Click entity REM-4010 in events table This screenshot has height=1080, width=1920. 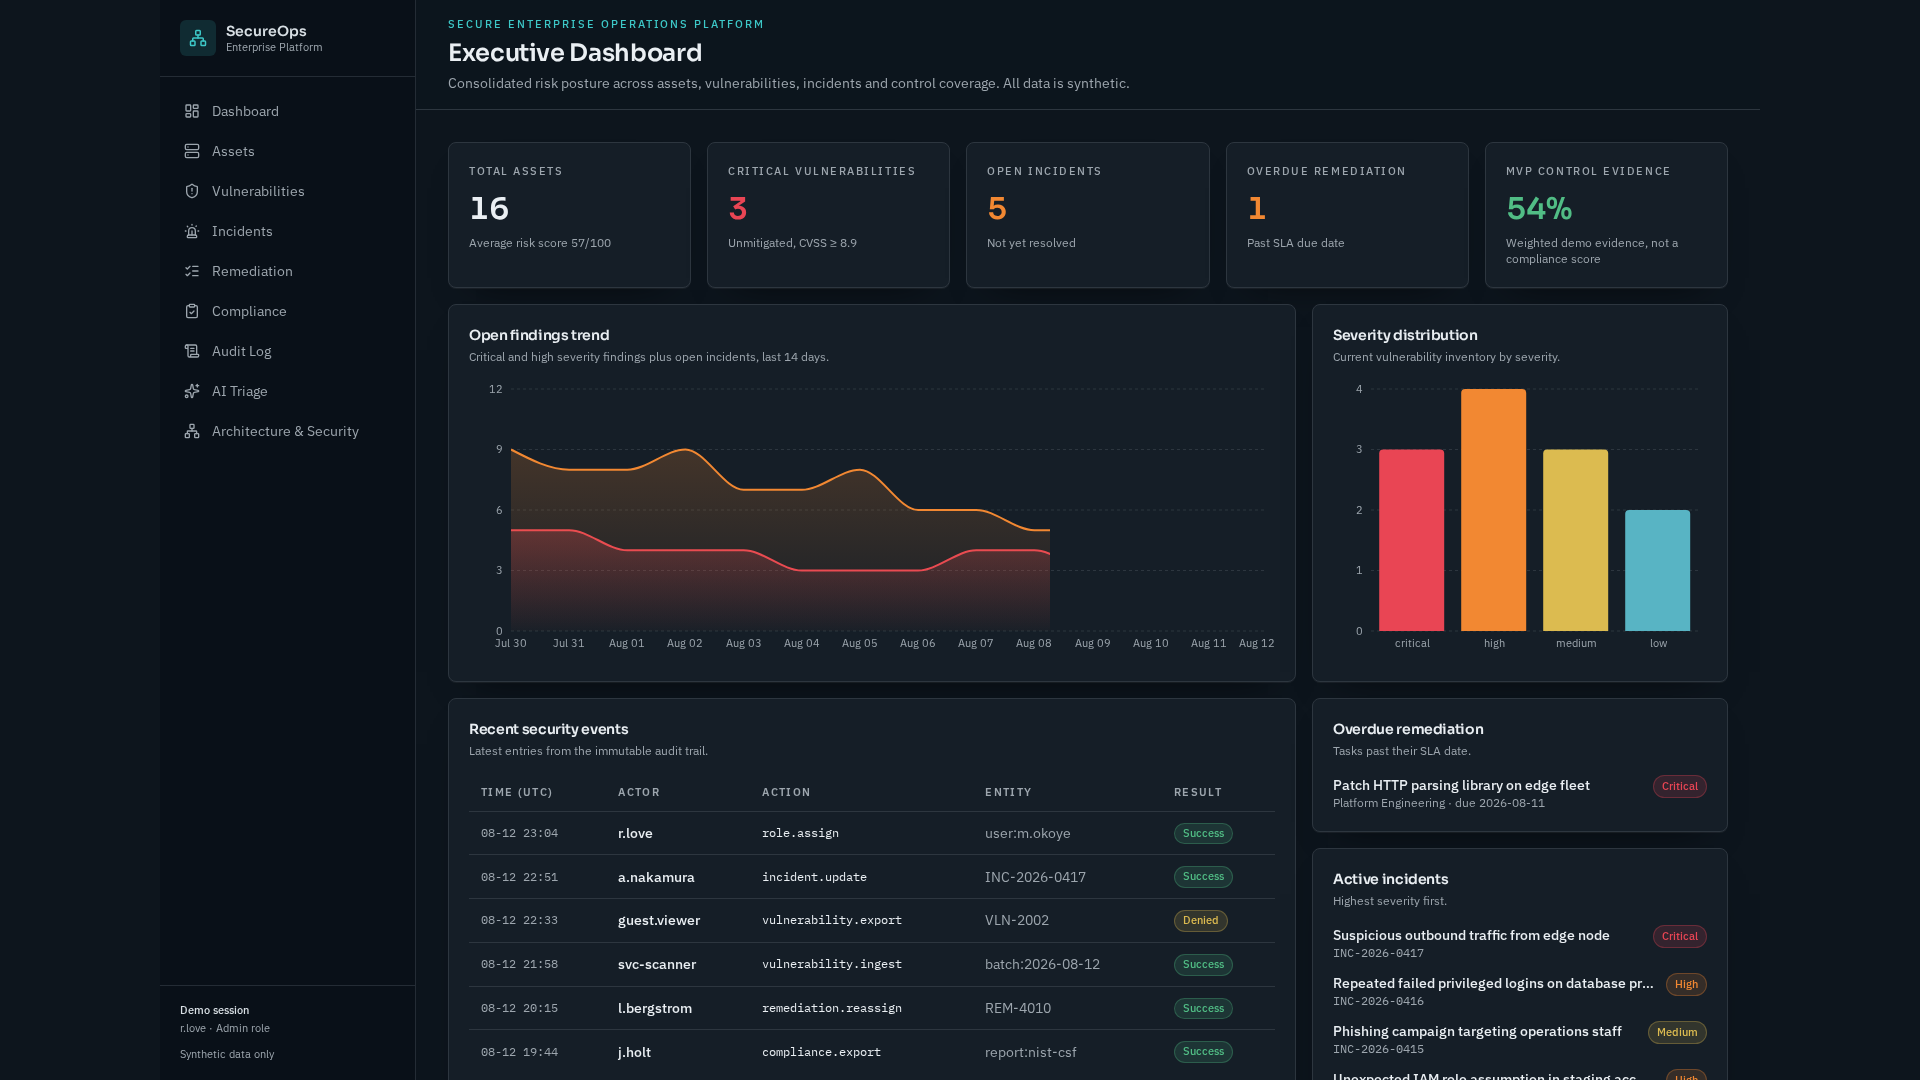[x=1018, y=1008]
